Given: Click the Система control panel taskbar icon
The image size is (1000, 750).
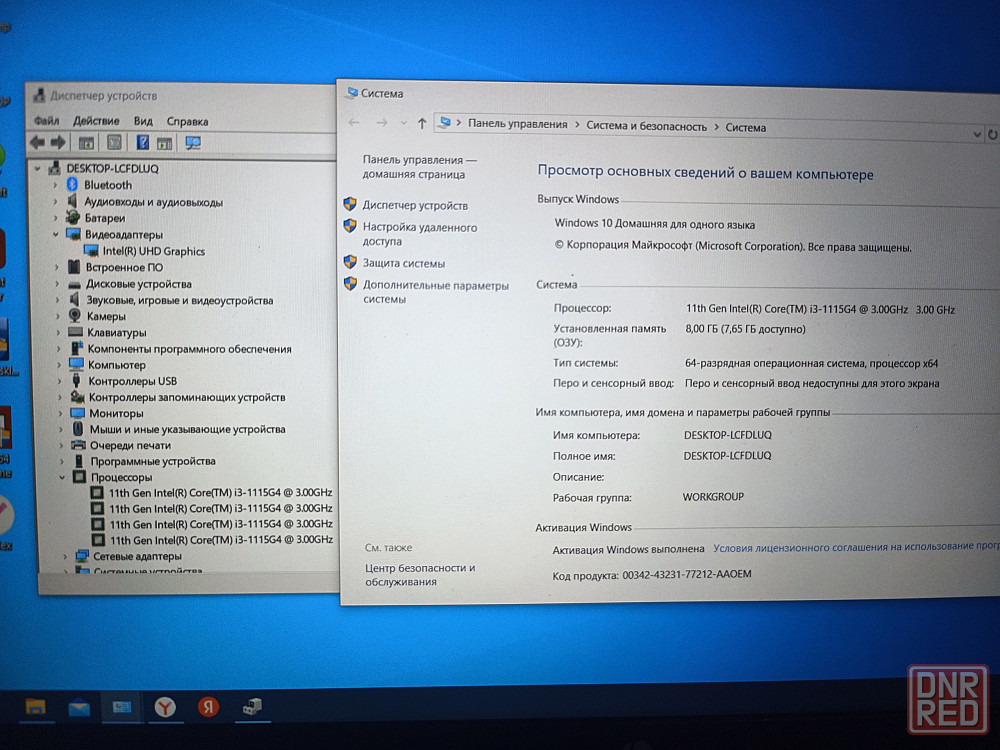Looking at the screenshot, I should click(122, 707).
